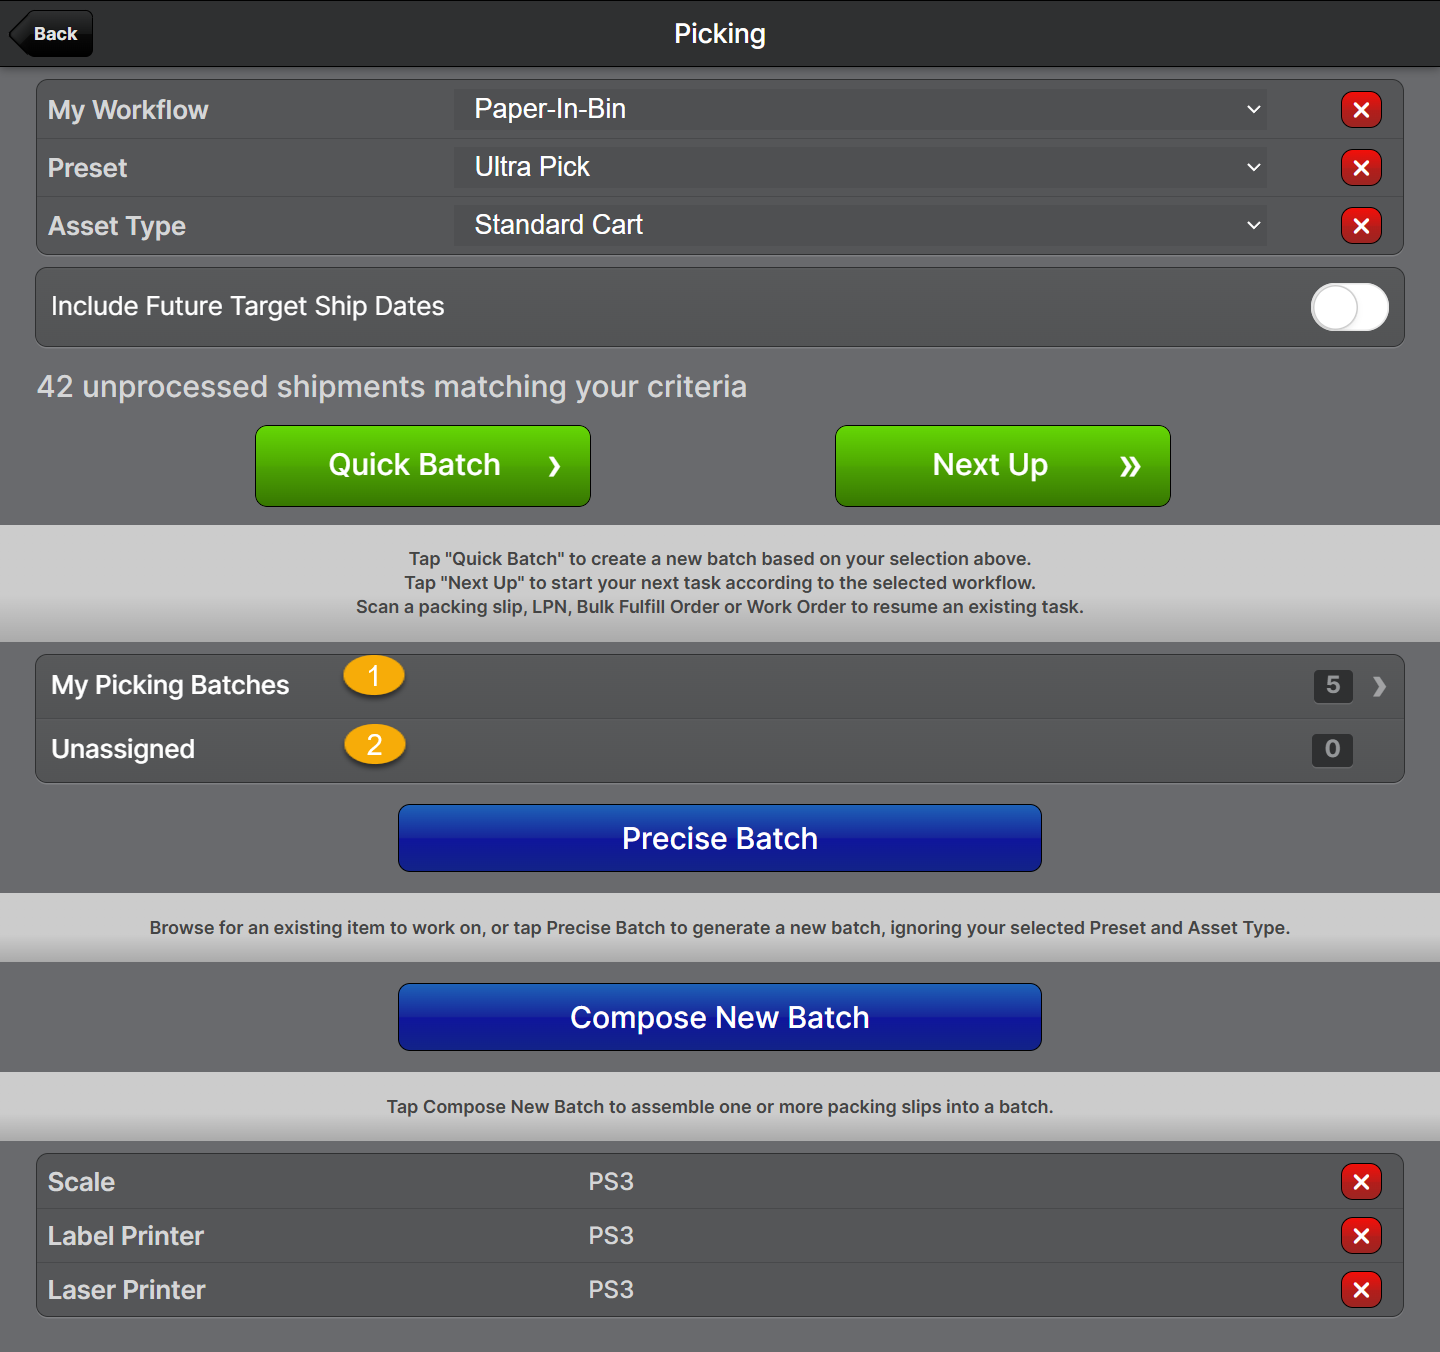Remove the Label Printer assignment
Screen dimensions: 1440x1352
[1361, 1236]
